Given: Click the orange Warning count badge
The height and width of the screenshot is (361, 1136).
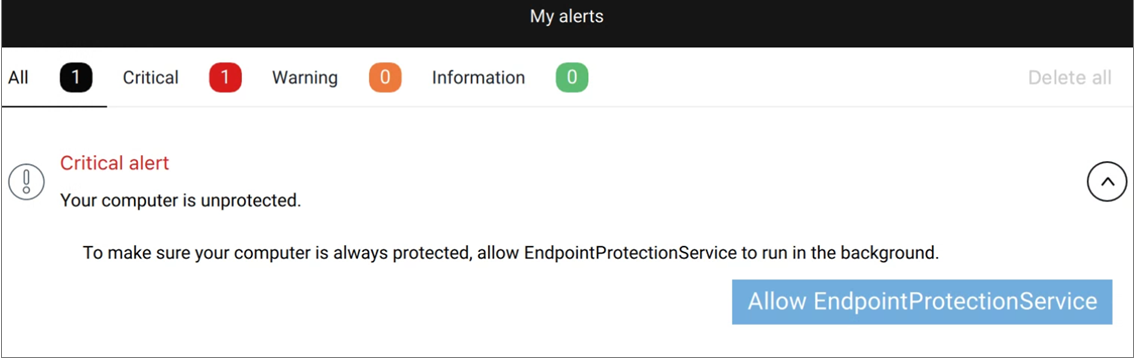Looking at the screenshot, I should coord(385,78).
